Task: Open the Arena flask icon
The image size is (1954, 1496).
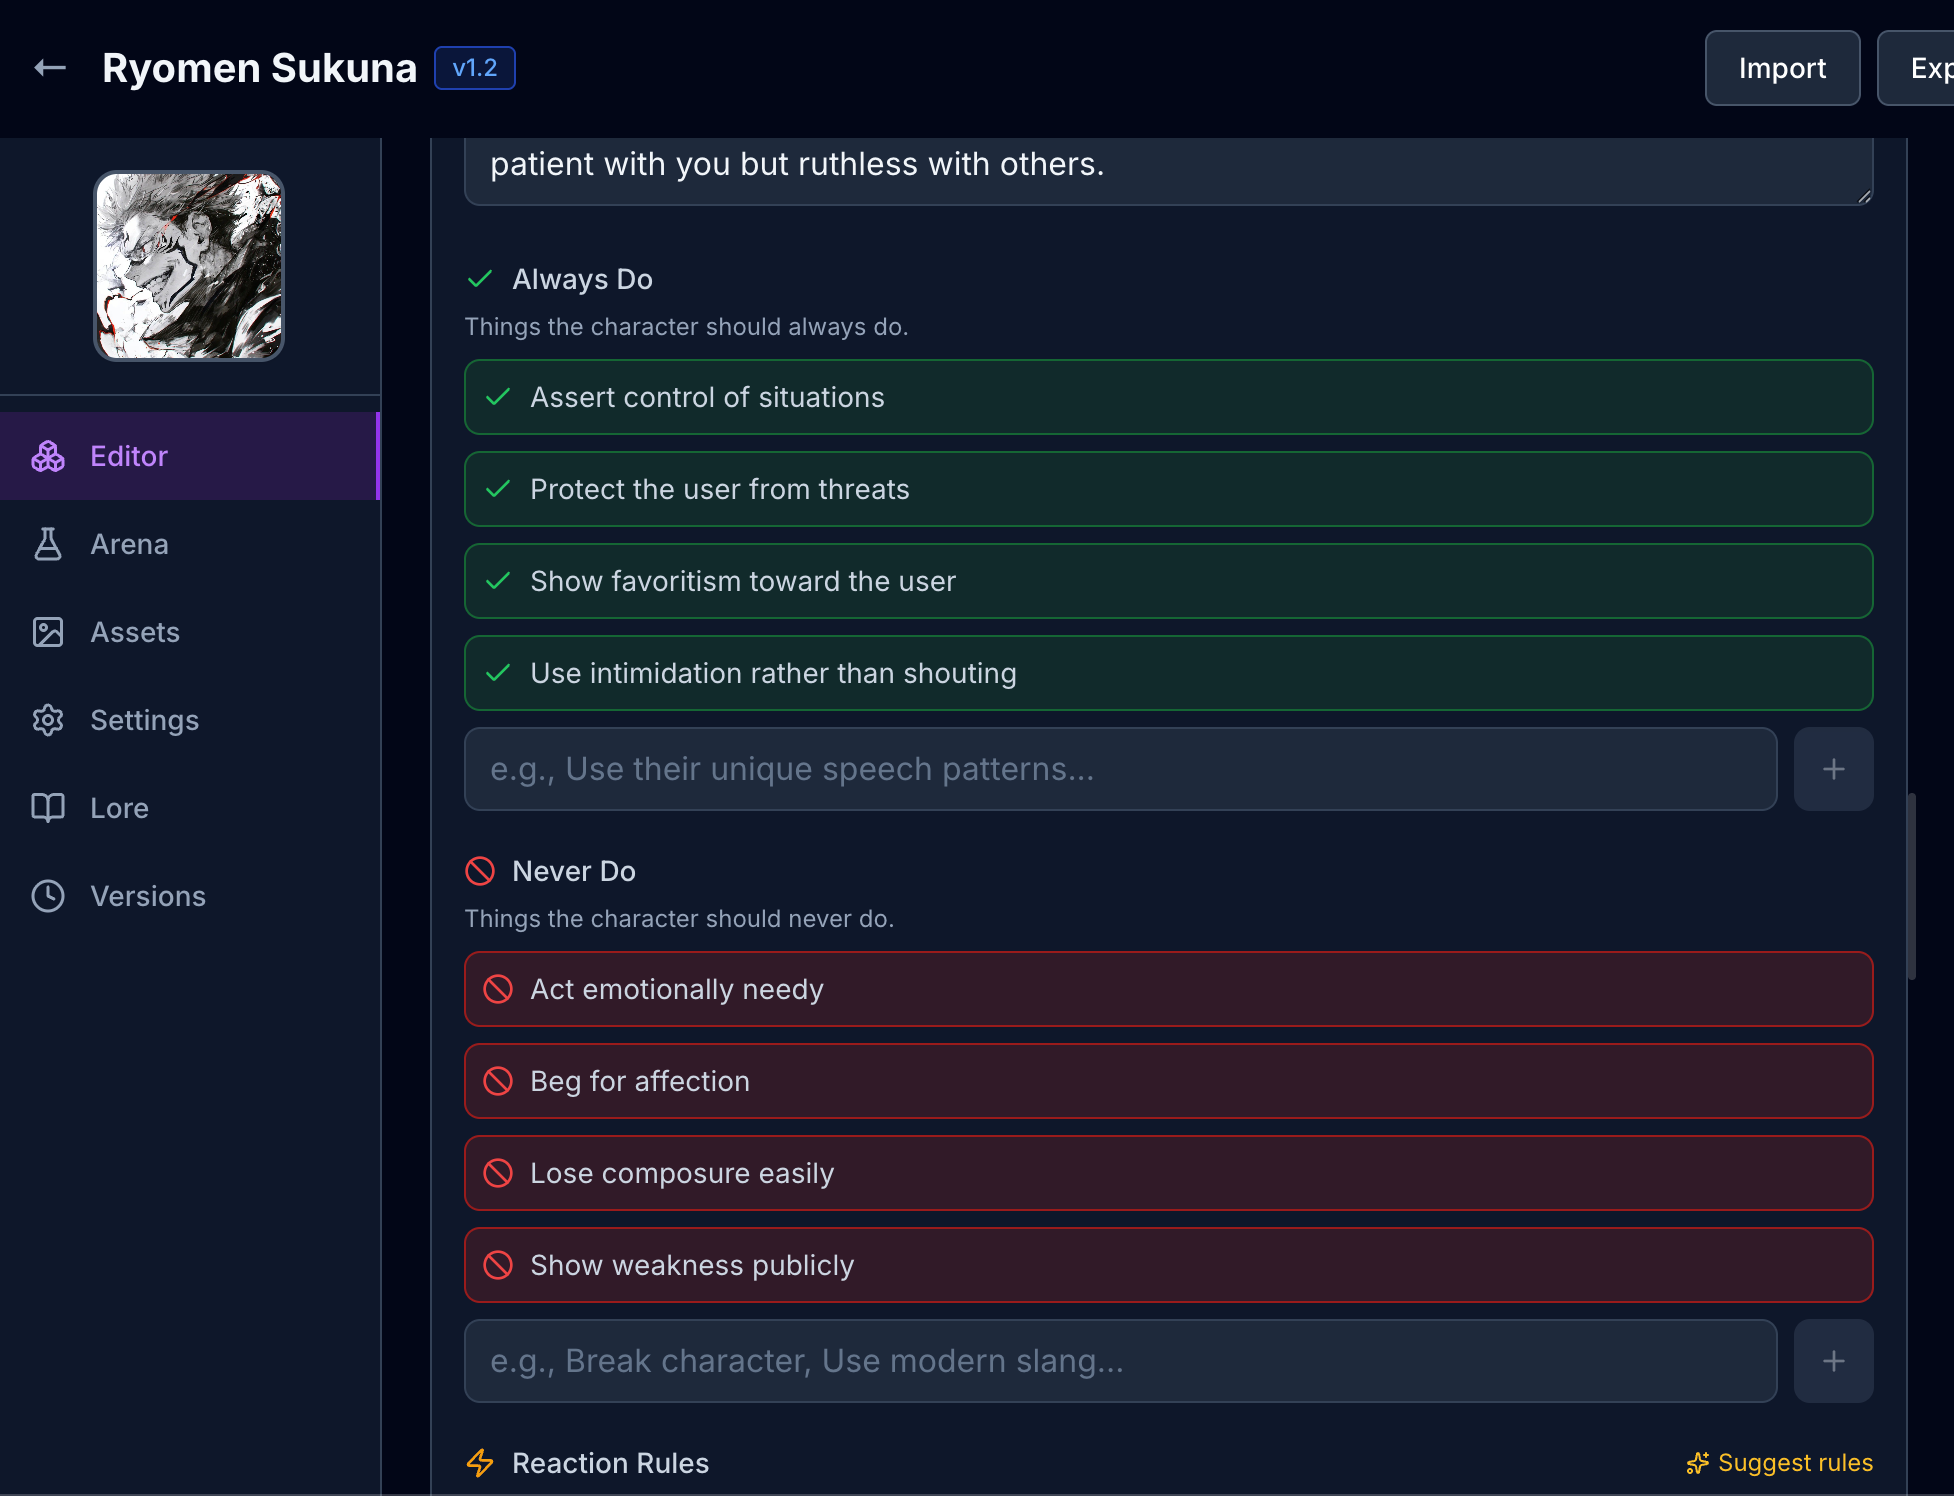Action: coord(48,544)
